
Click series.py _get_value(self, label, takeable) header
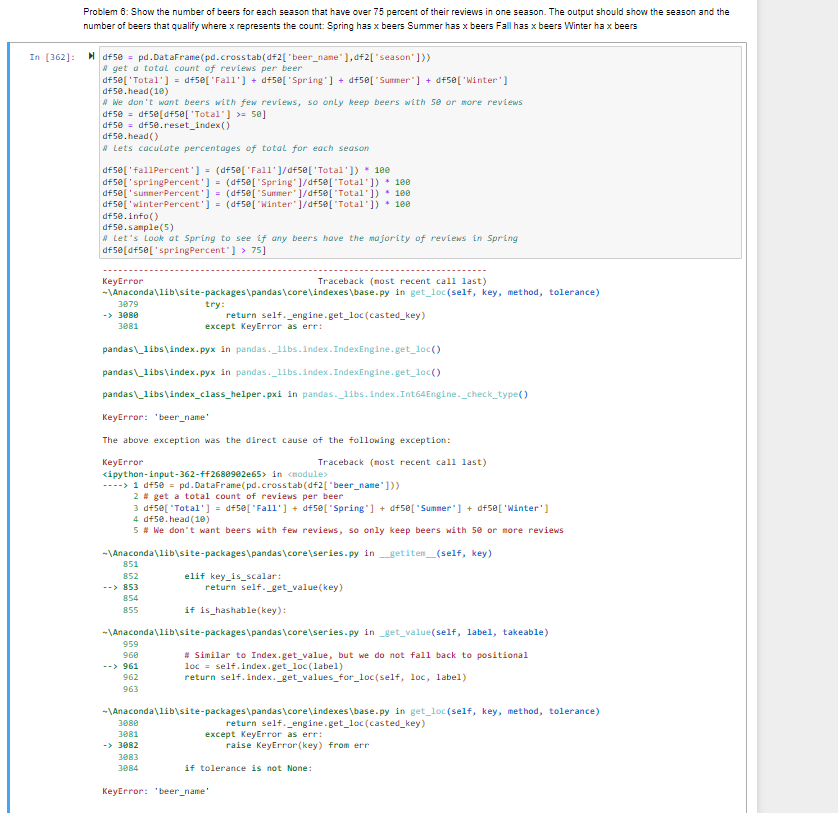tap(325, 632)
